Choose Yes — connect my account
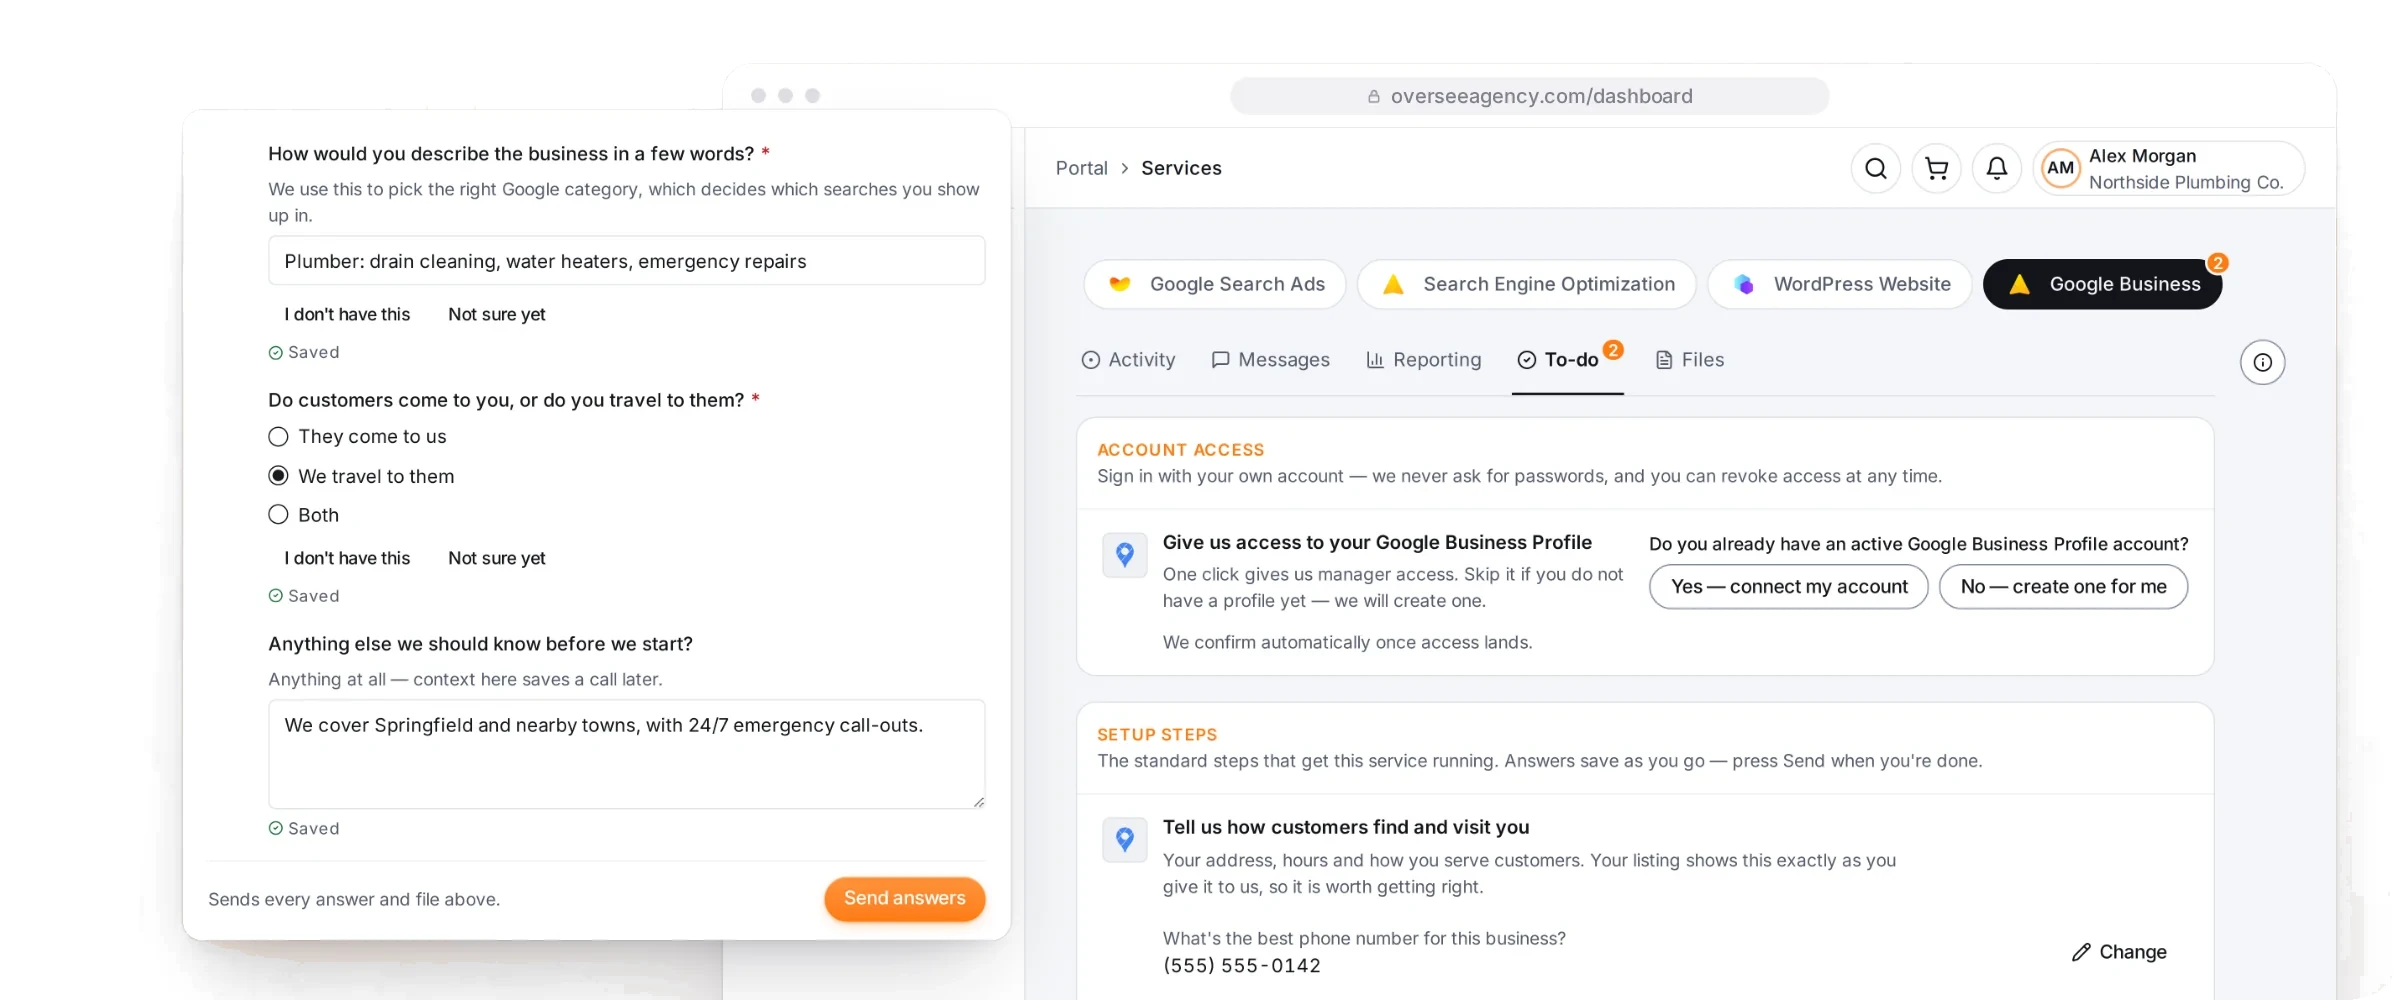 pos(1789,587)
